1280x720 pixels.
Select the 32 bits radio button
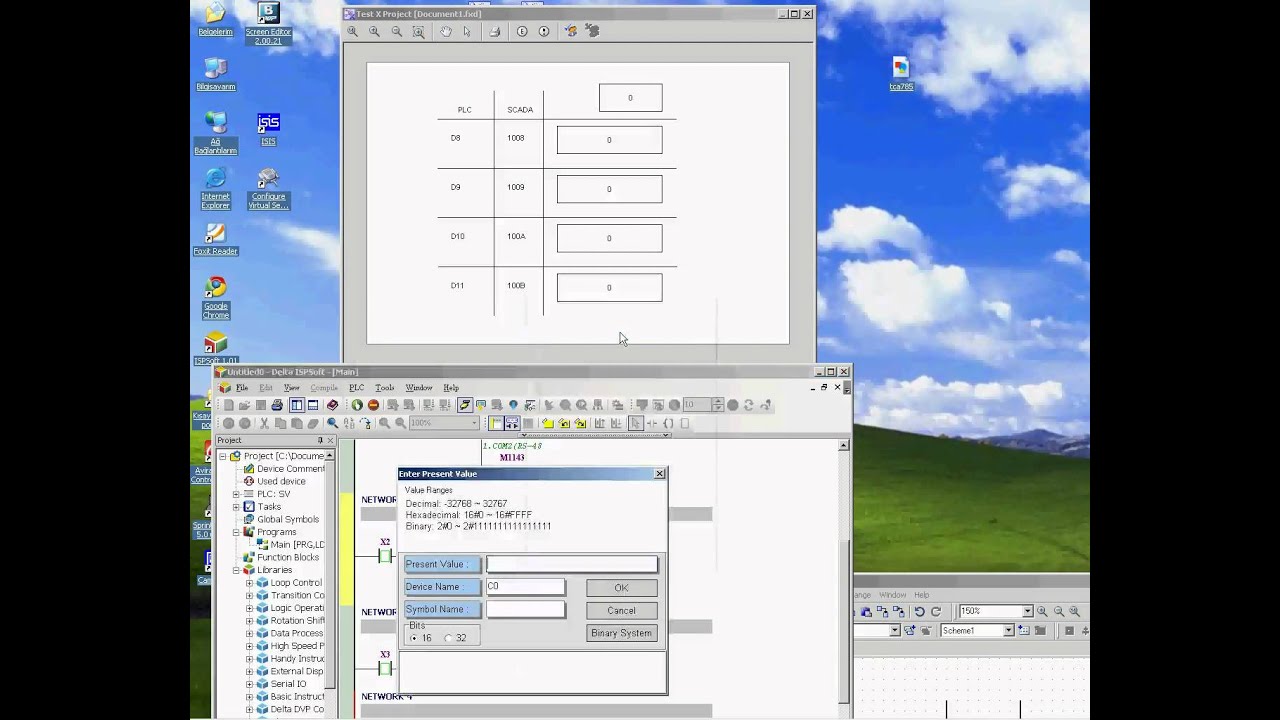point(448,638)
